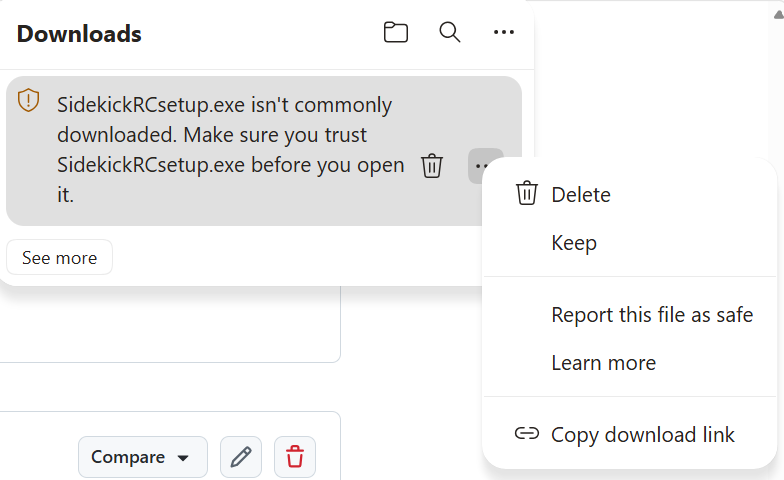Click the See more button
784x480 pixels.
(60, 258)
